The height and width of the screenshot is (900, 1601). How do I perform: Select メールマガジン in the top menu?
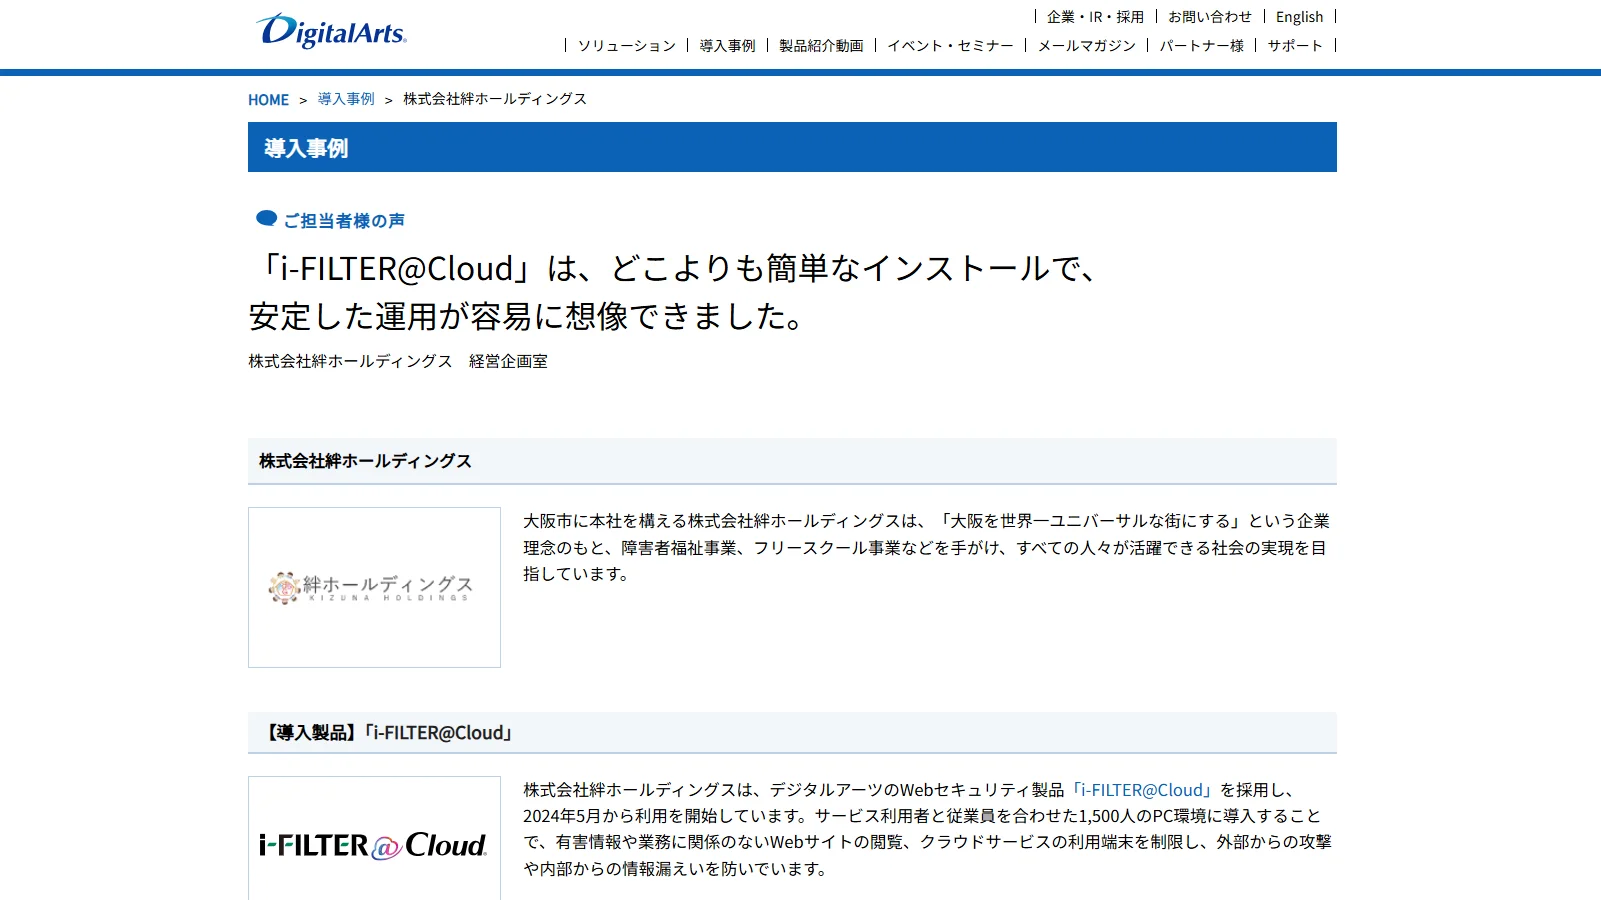point(1086,45)
